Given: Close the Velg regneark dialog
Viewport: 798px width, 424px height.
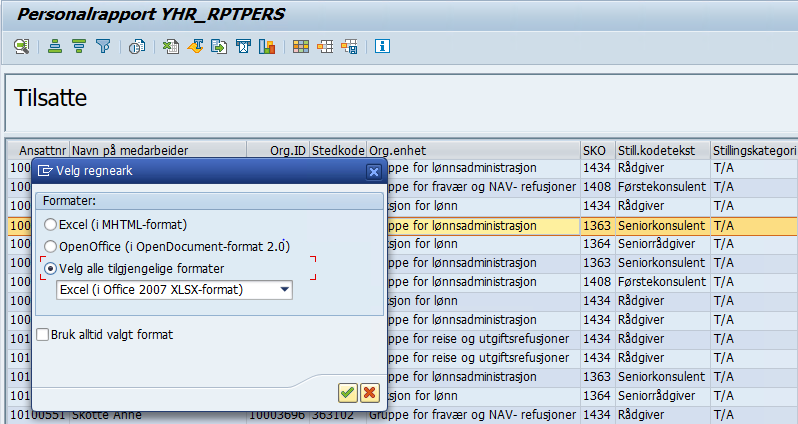Looking at the screenshot, I should point(374,172).
